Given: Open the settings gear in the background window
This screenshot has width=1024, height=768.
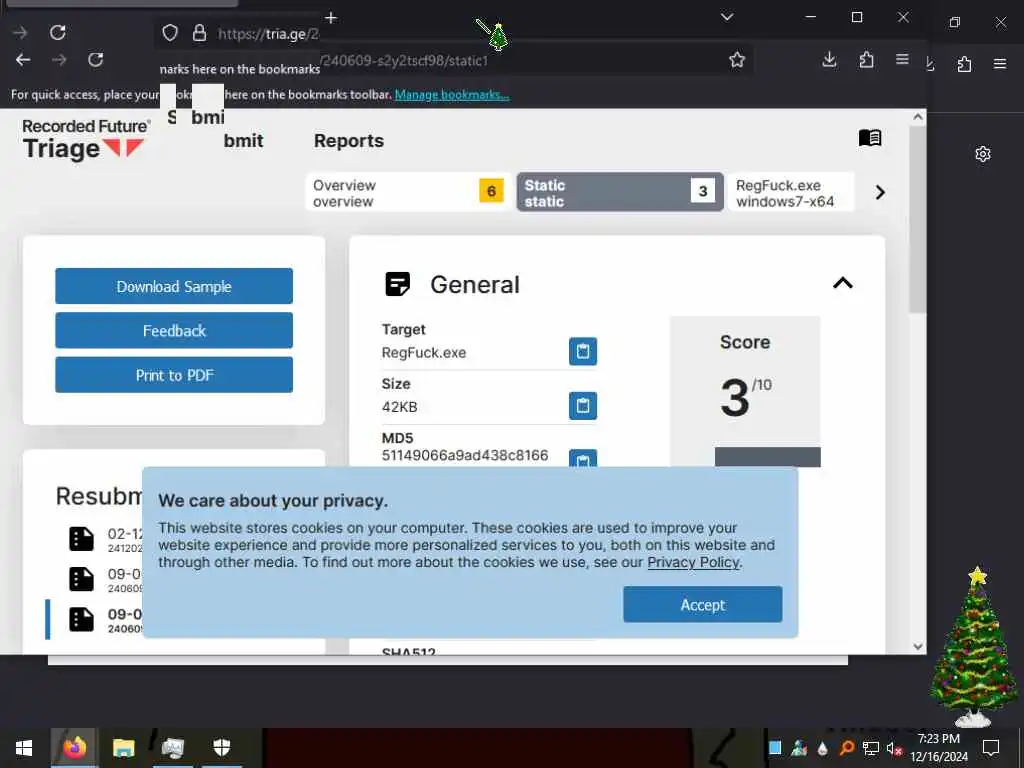Looking at the screenshot, I should 983,154.
